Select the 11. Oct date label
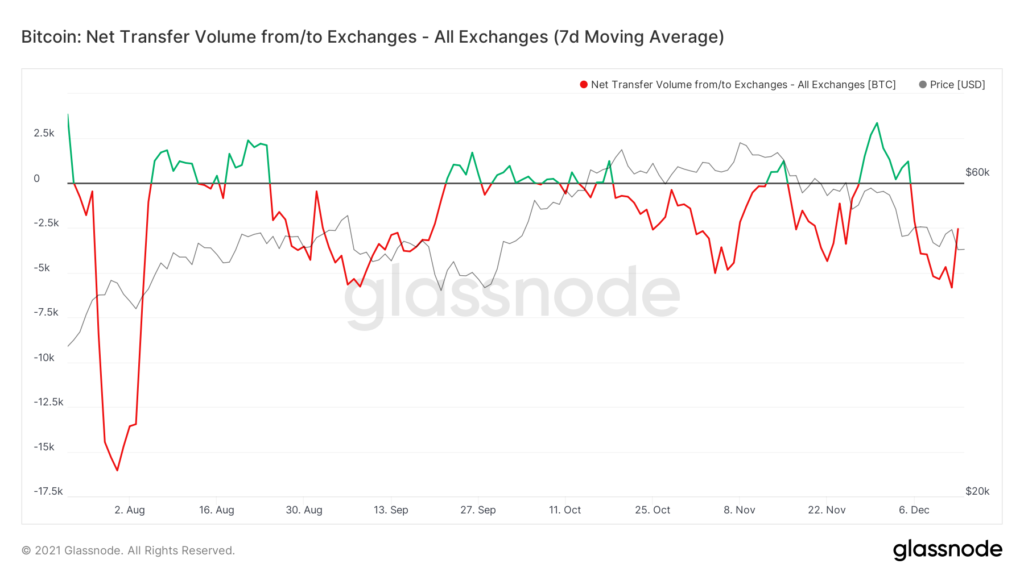Screen dimensions: 1024x576 [565, 510]
